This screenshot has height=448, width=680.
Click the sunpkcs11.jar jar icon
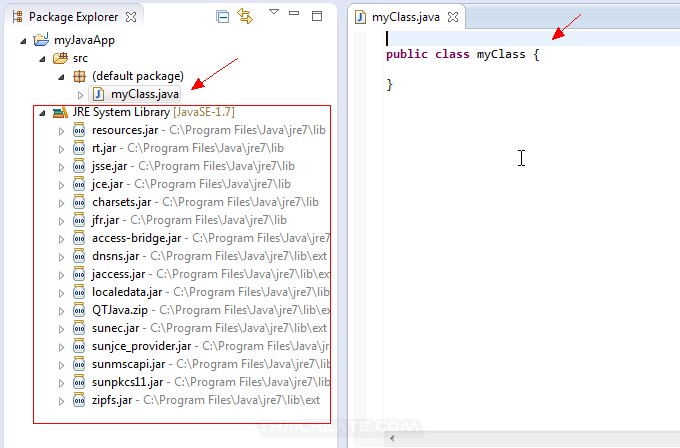(79, 382)
